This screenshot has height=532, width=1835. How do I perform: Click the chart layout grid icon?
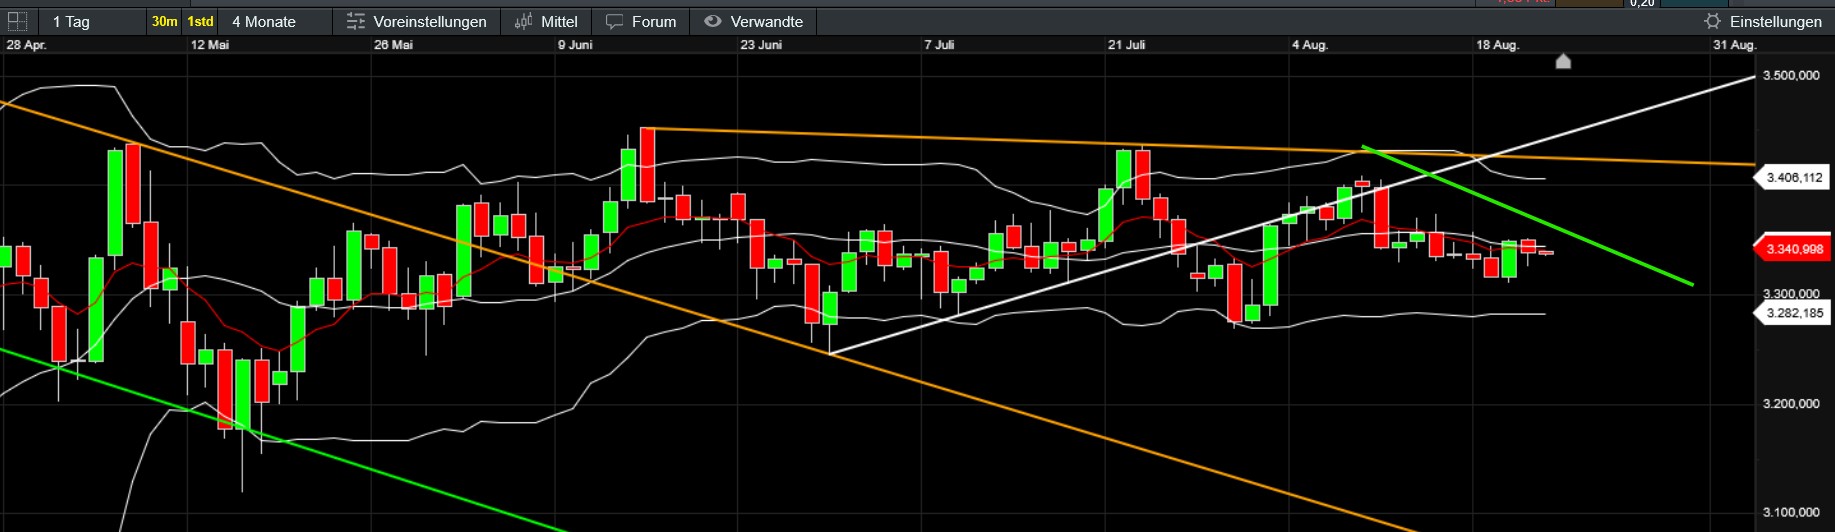point(17,21)
